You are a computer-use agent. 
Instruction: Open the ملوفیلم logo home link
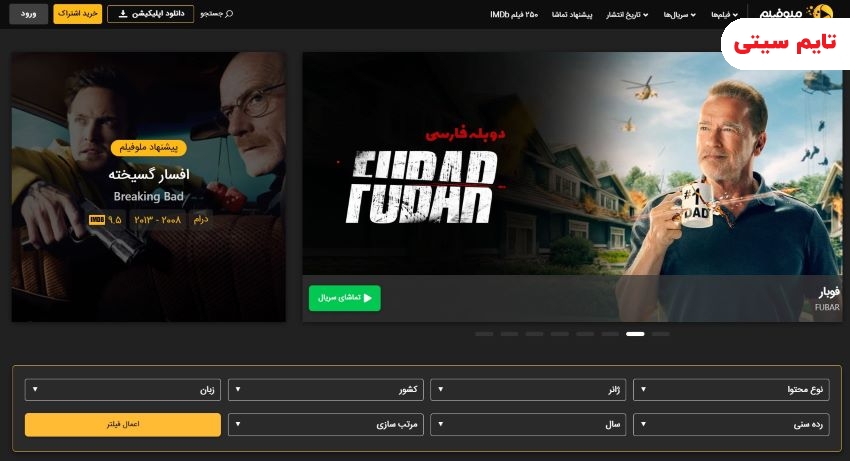coord(795,12)
